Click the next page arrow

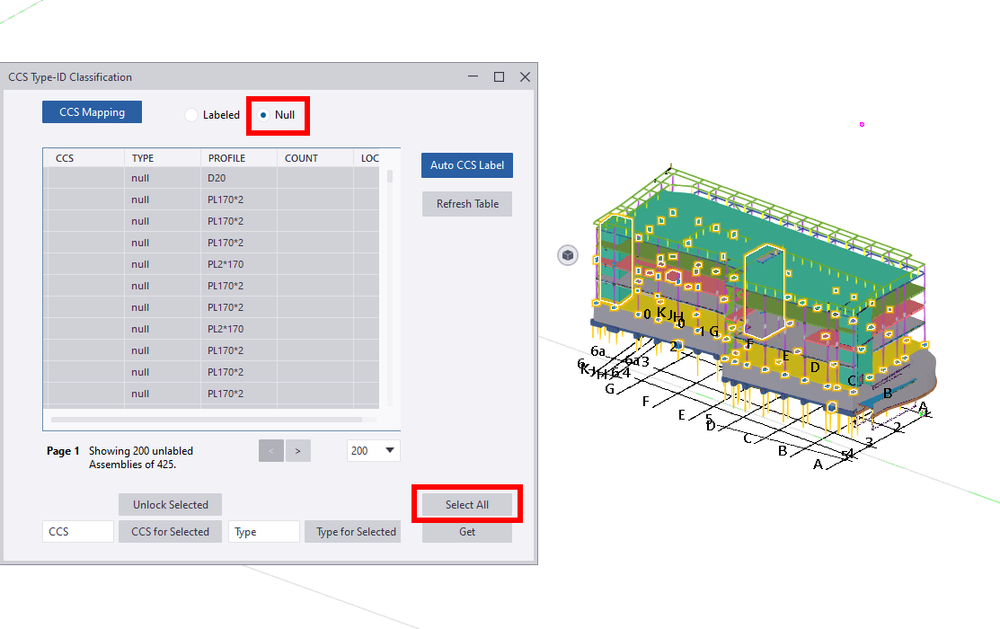click(x=298, y=450)
